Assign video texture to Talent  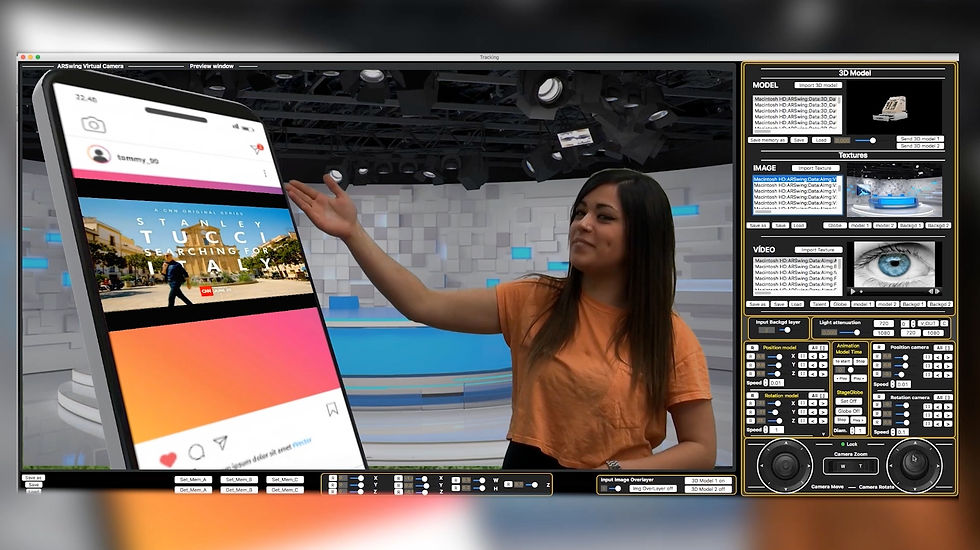point(819,304)
